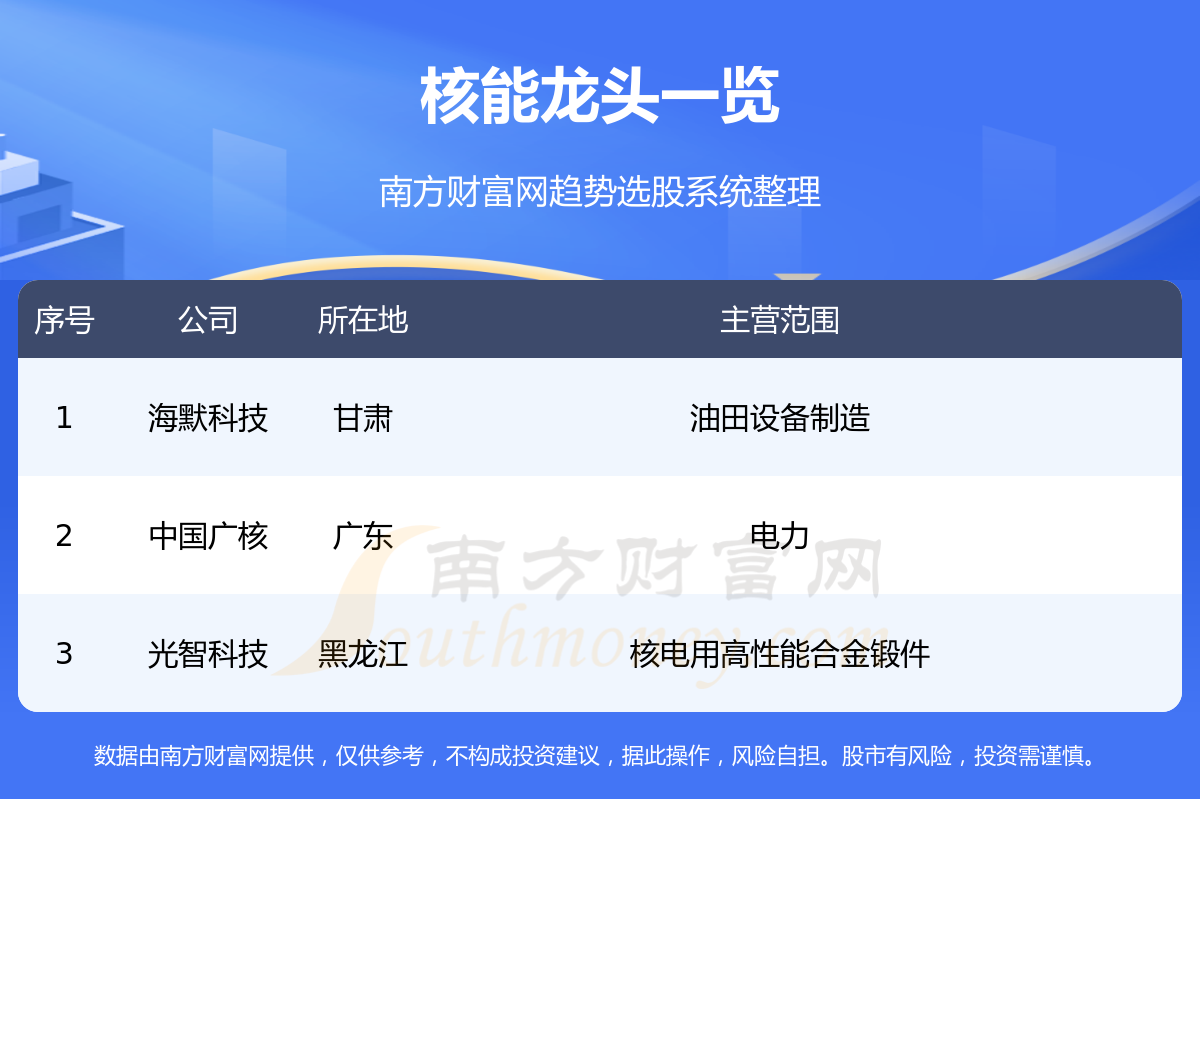Select the 甘肃 location cell
The height and width of the screenshot is (1050, 1200).
(x=363, y=417)
